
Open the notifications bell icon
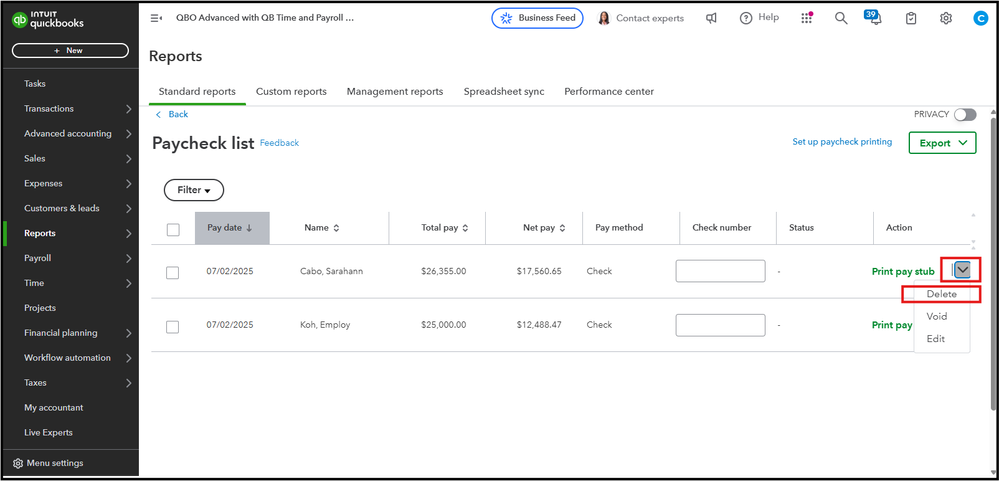coord(875,19)
